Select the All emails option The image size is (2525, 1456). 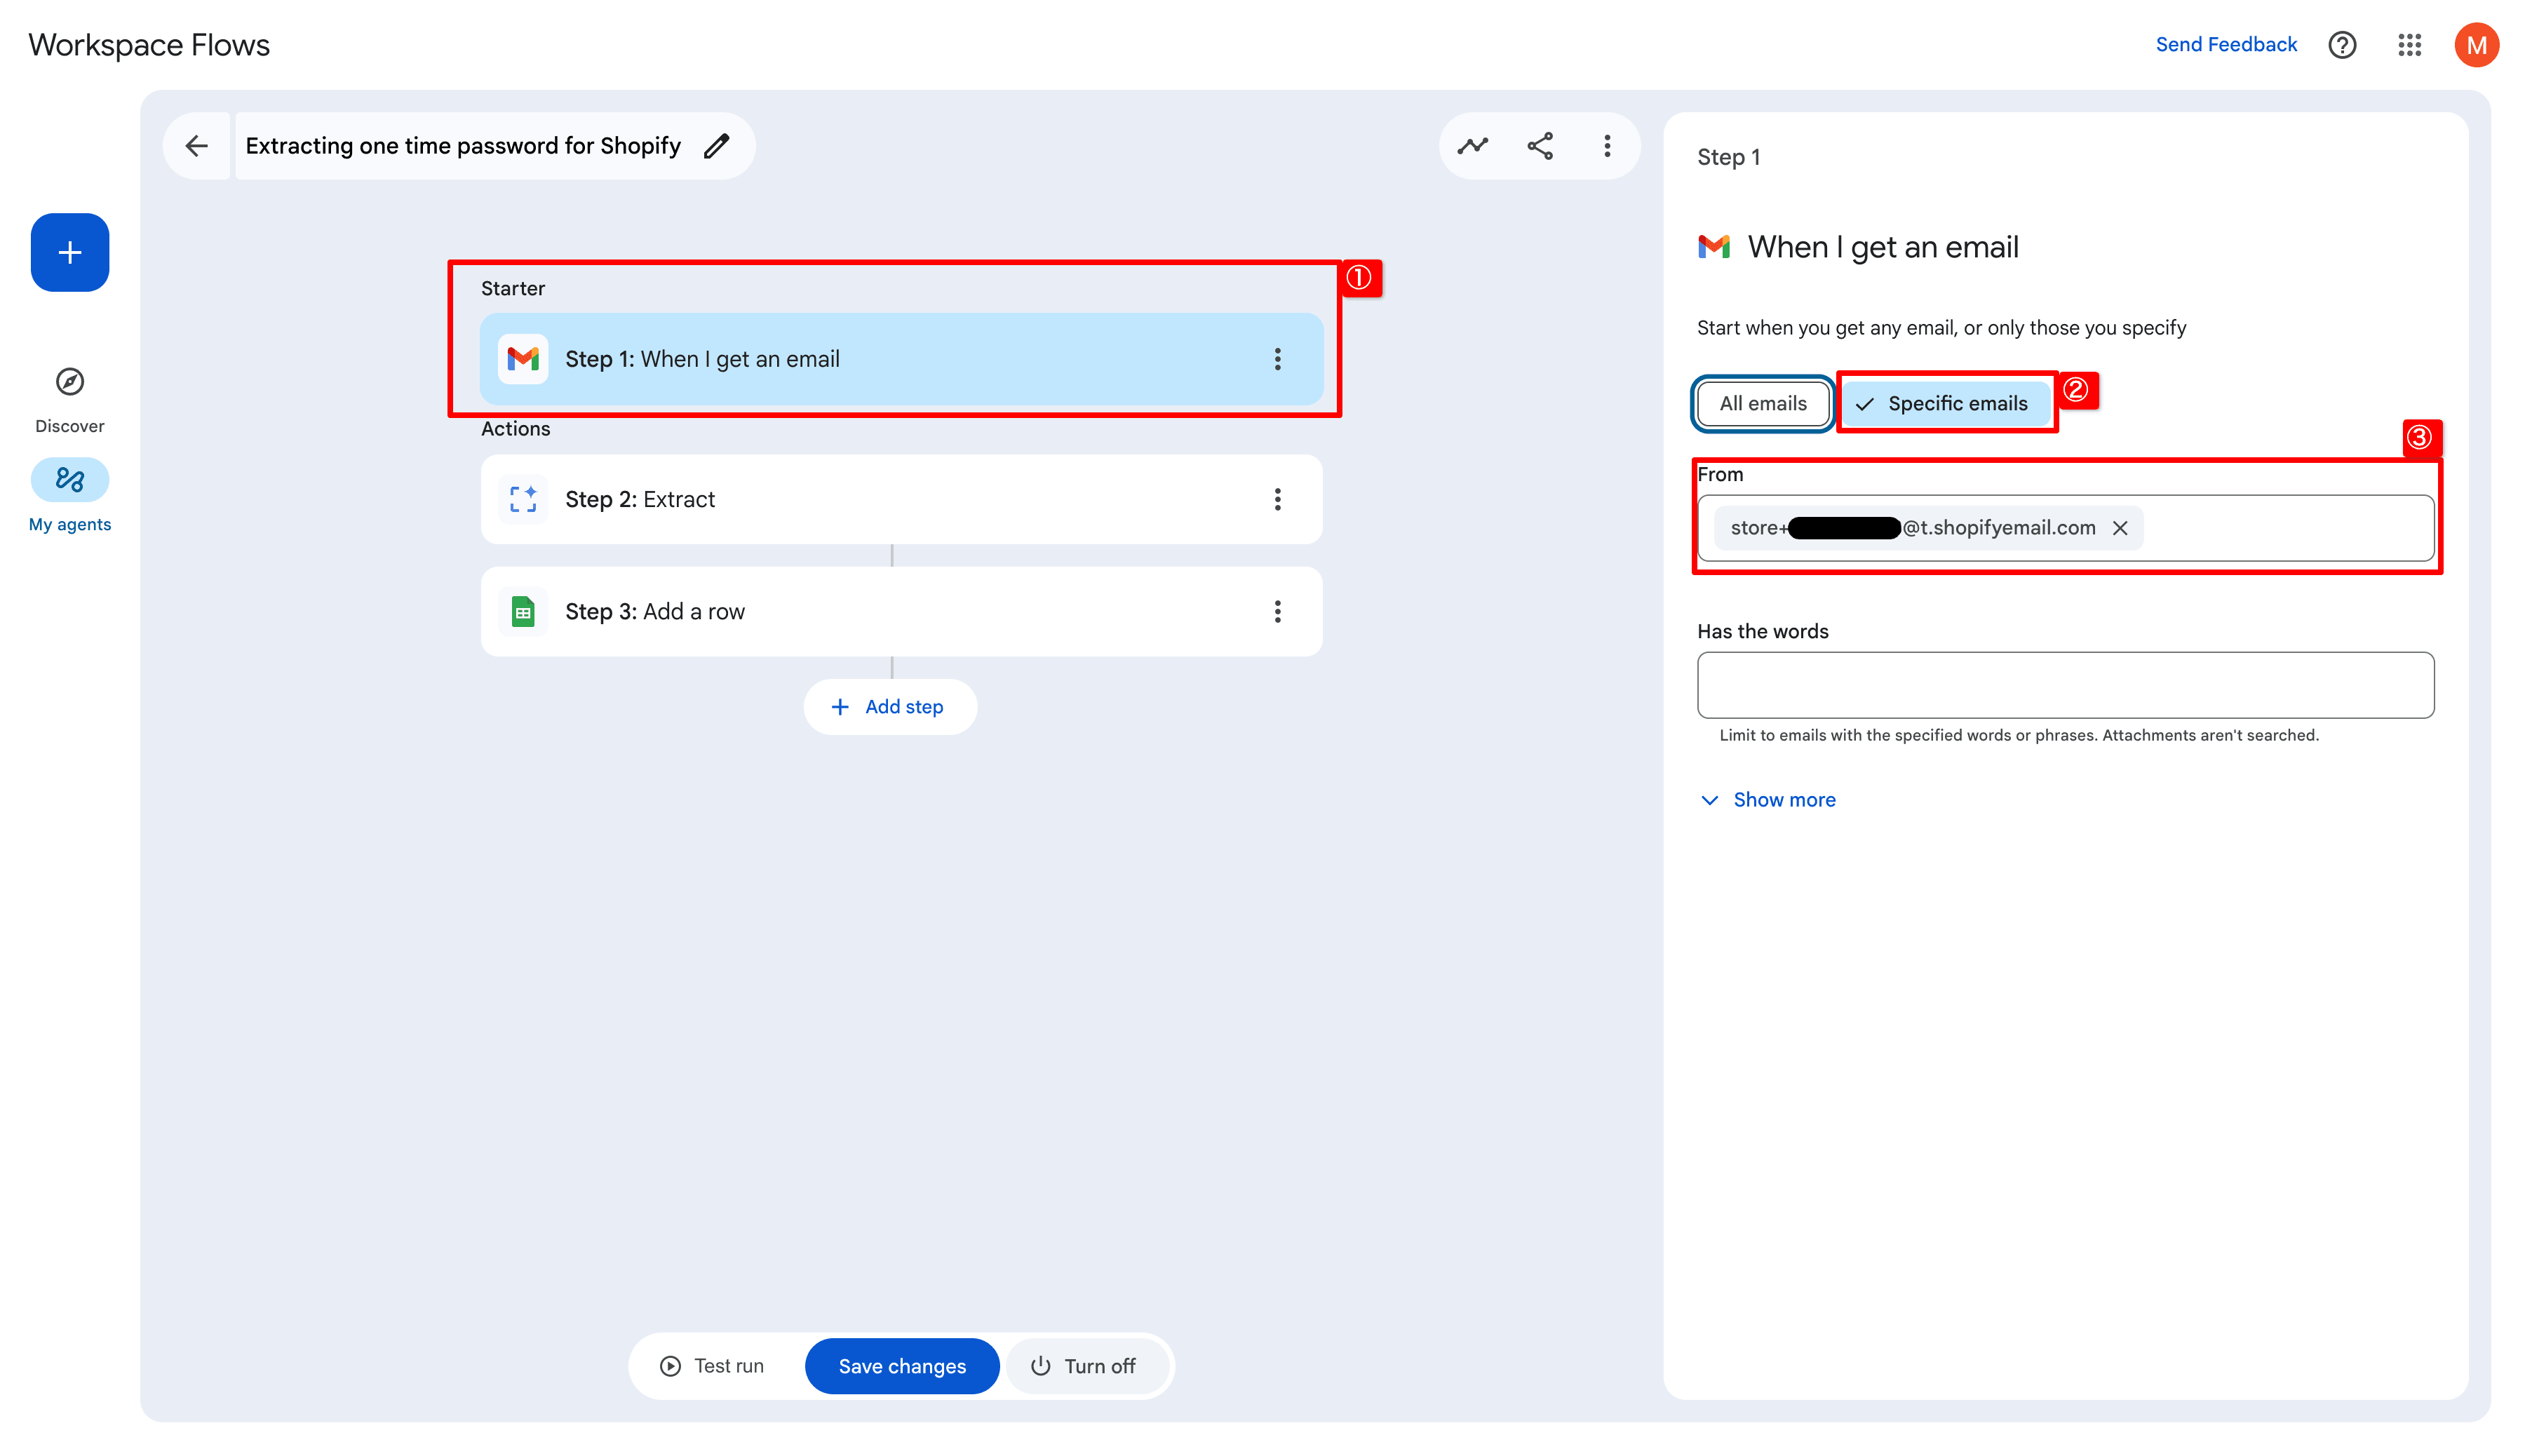[1762, 404]
